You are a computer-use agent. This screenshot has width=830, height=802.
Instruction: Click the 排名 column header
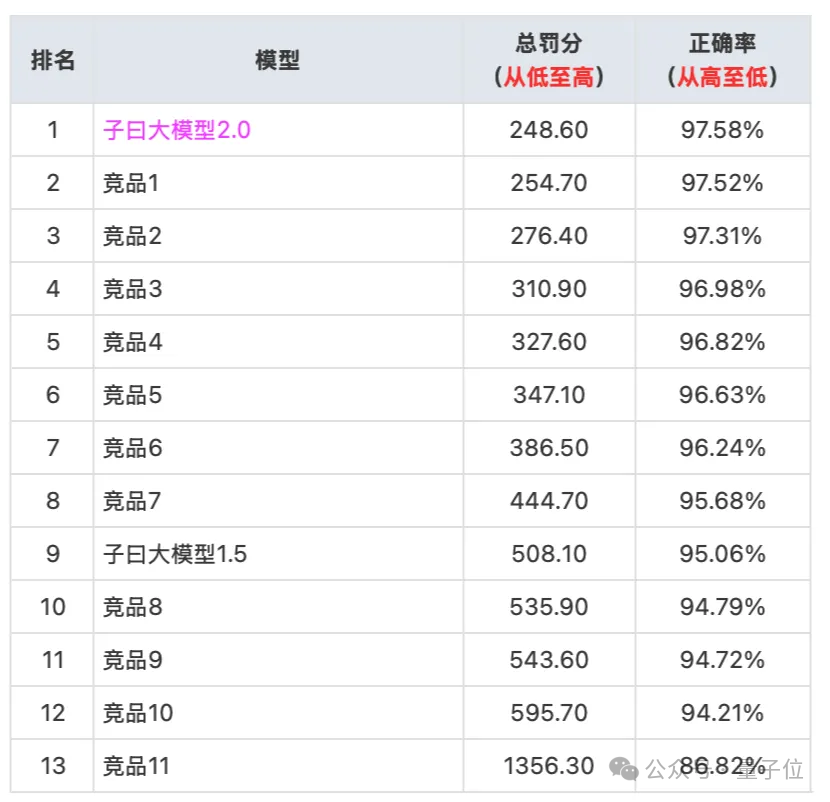point(52,60)
